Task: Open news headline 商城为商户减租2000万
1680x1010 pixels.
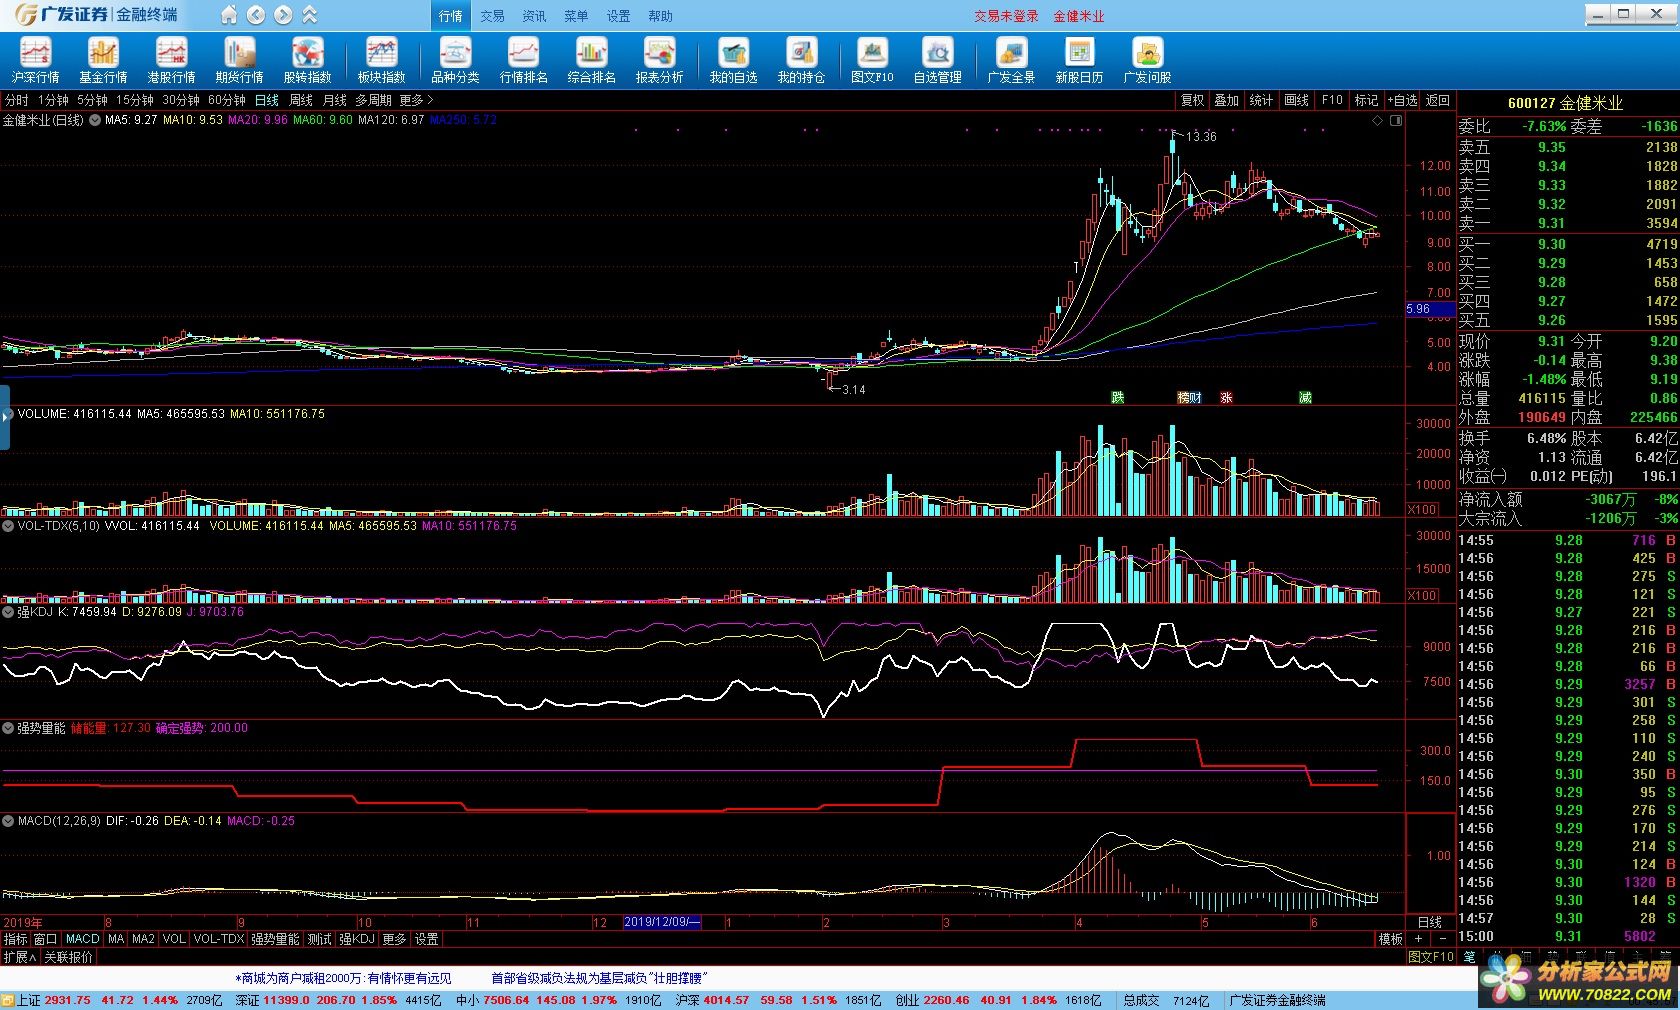Action: click(344, 978)
